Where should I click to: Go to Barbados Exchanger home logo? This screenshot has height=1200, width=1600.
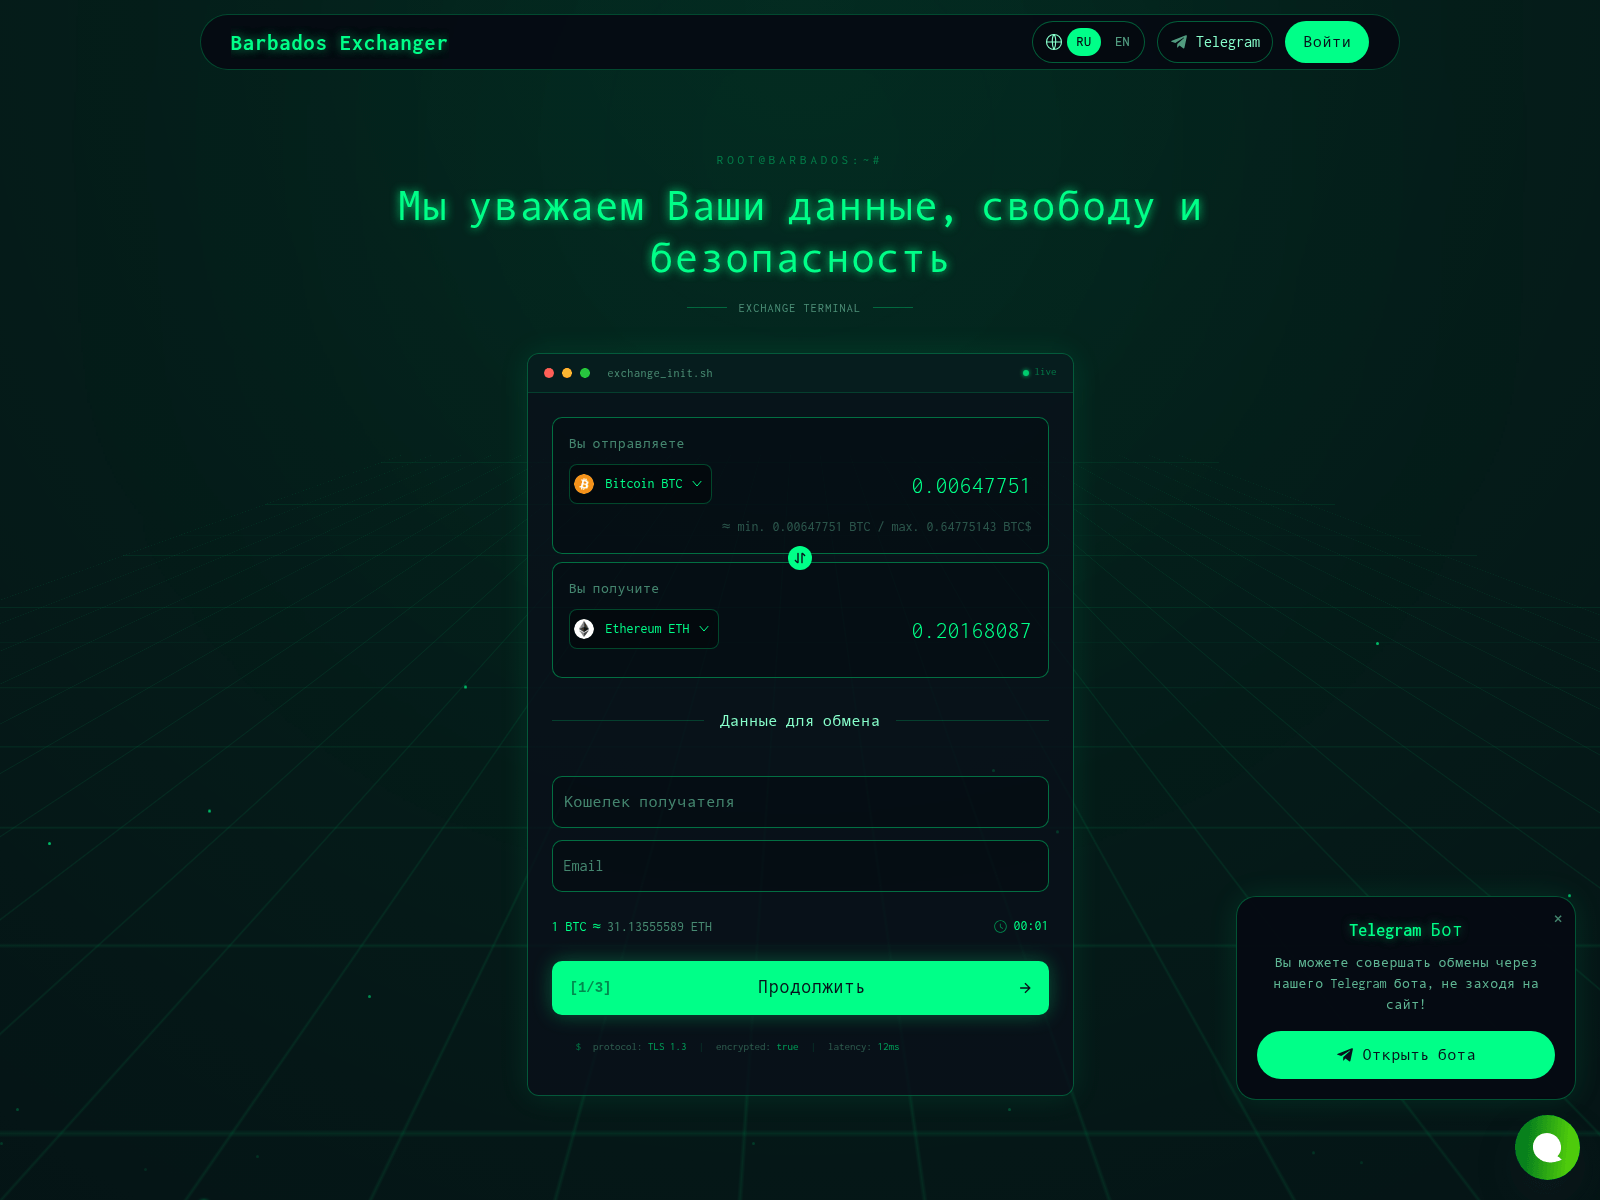339,43
